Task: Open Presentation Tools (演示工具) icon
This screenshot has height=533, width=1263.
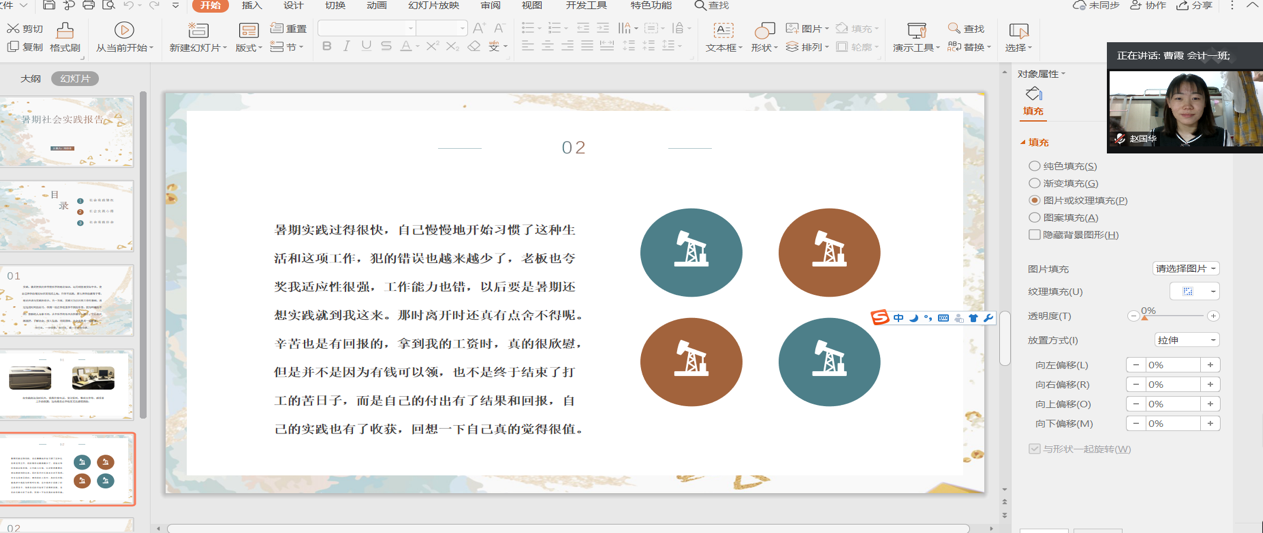Action: point(916,31)
